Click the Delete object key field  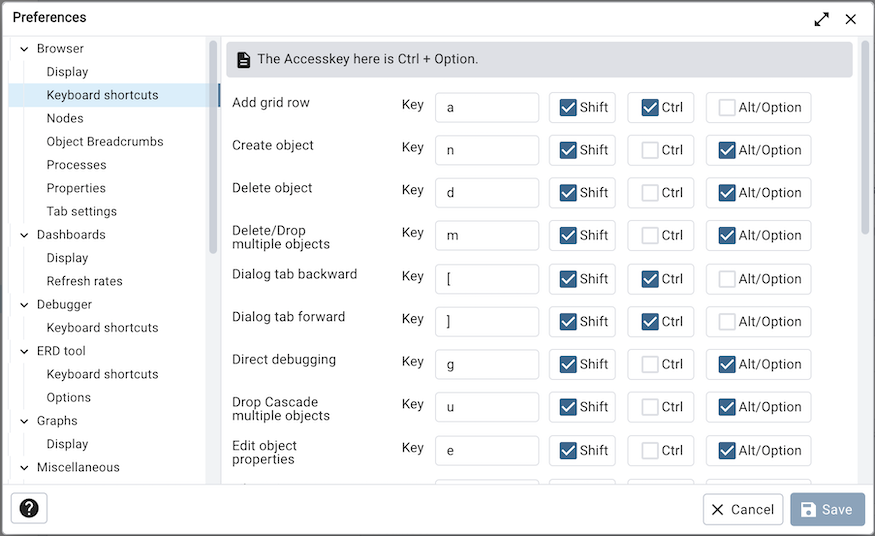click(487, 193)
